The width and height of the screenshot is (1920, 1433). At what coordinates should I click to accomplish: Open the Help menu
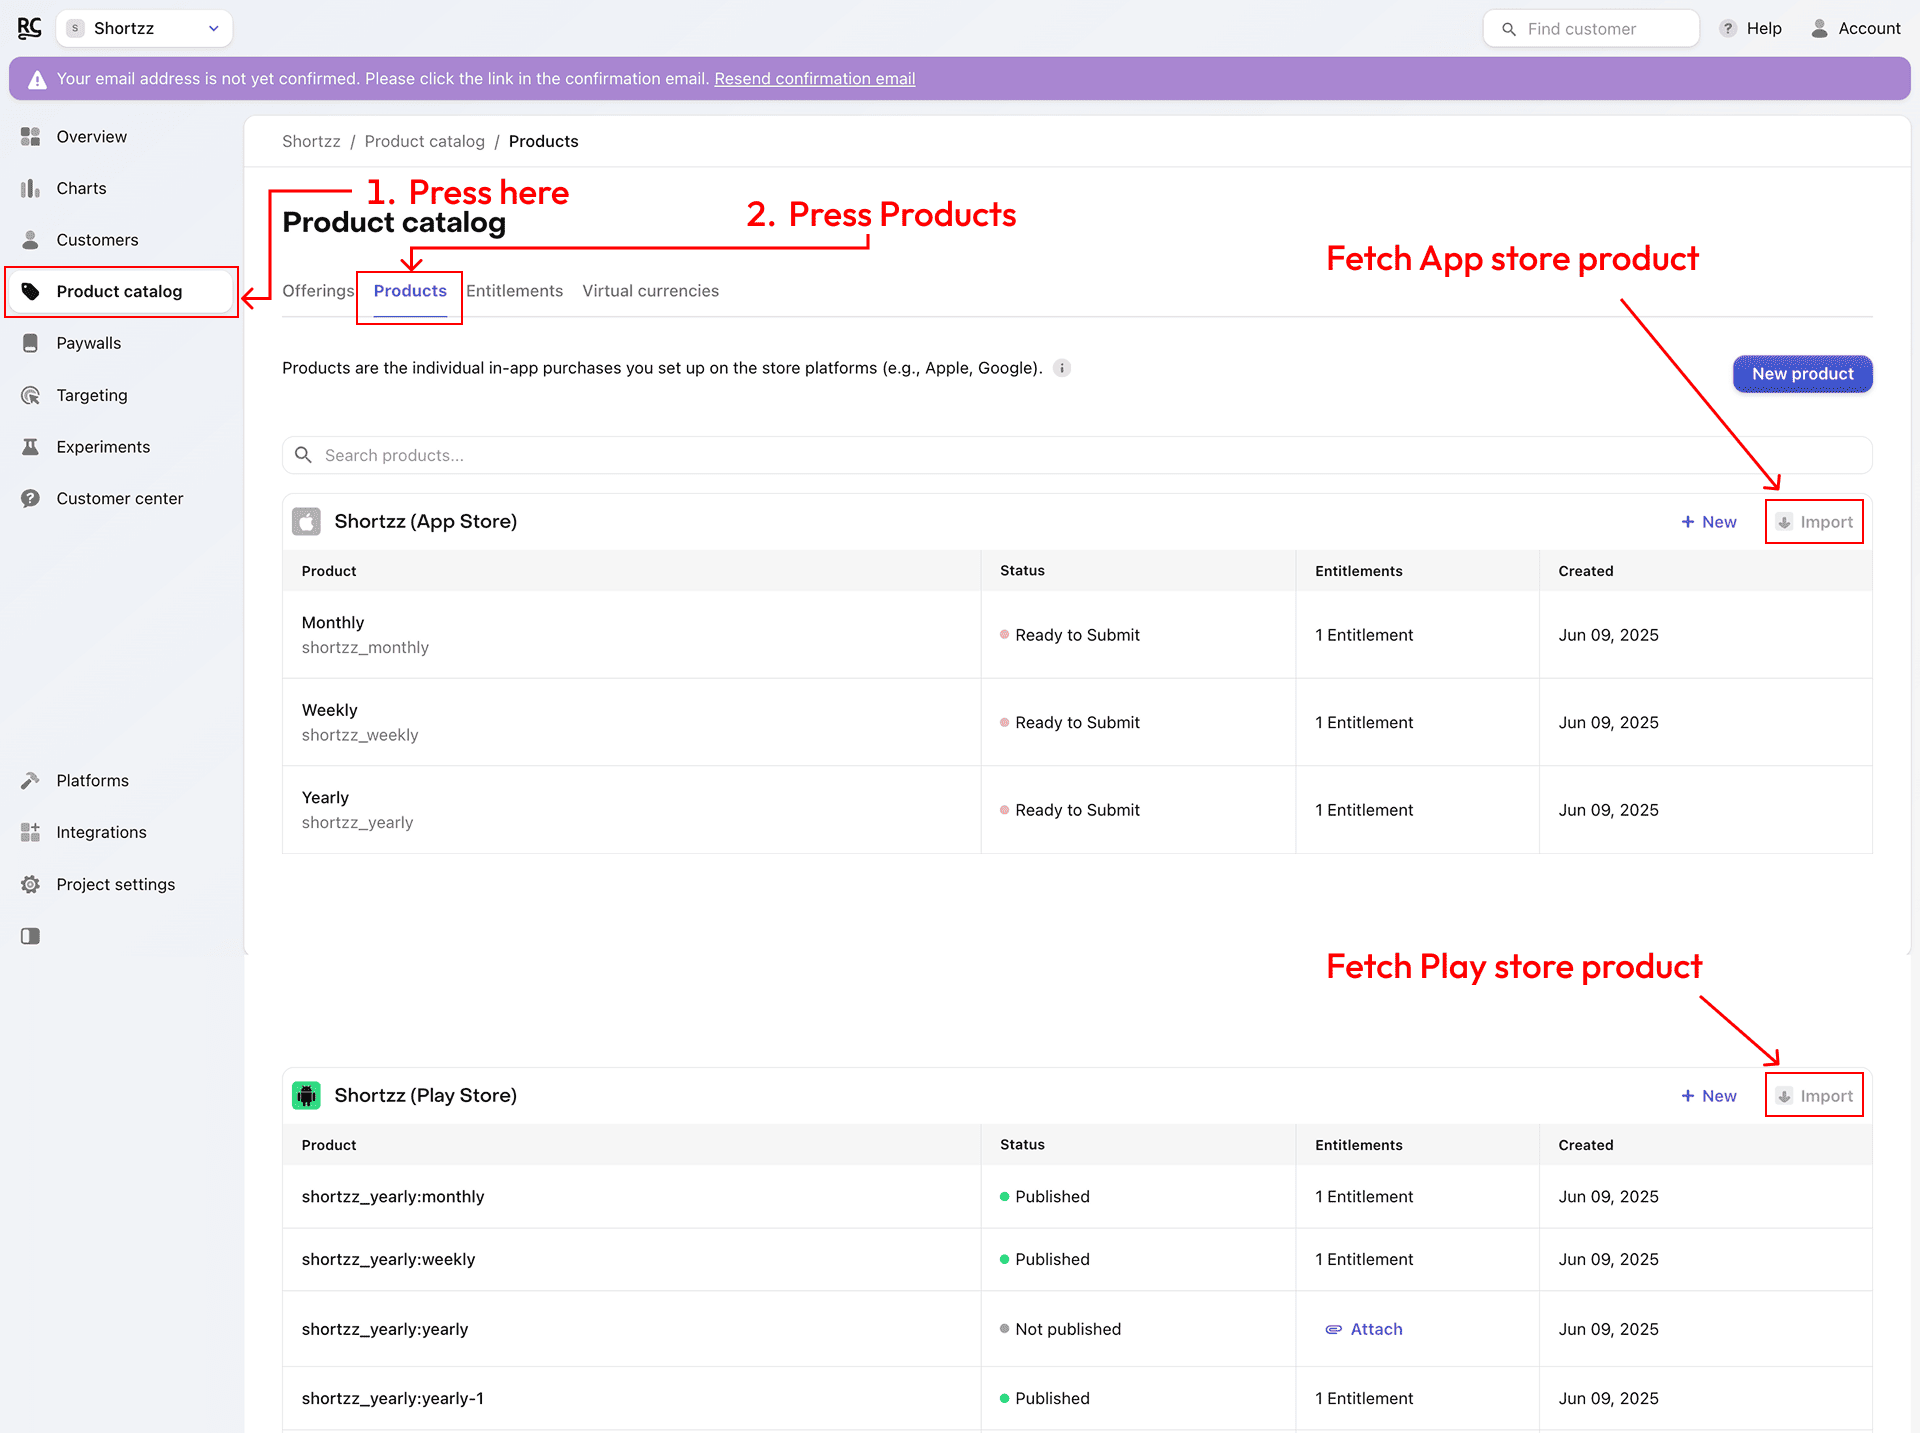(x=1751, y=28)
